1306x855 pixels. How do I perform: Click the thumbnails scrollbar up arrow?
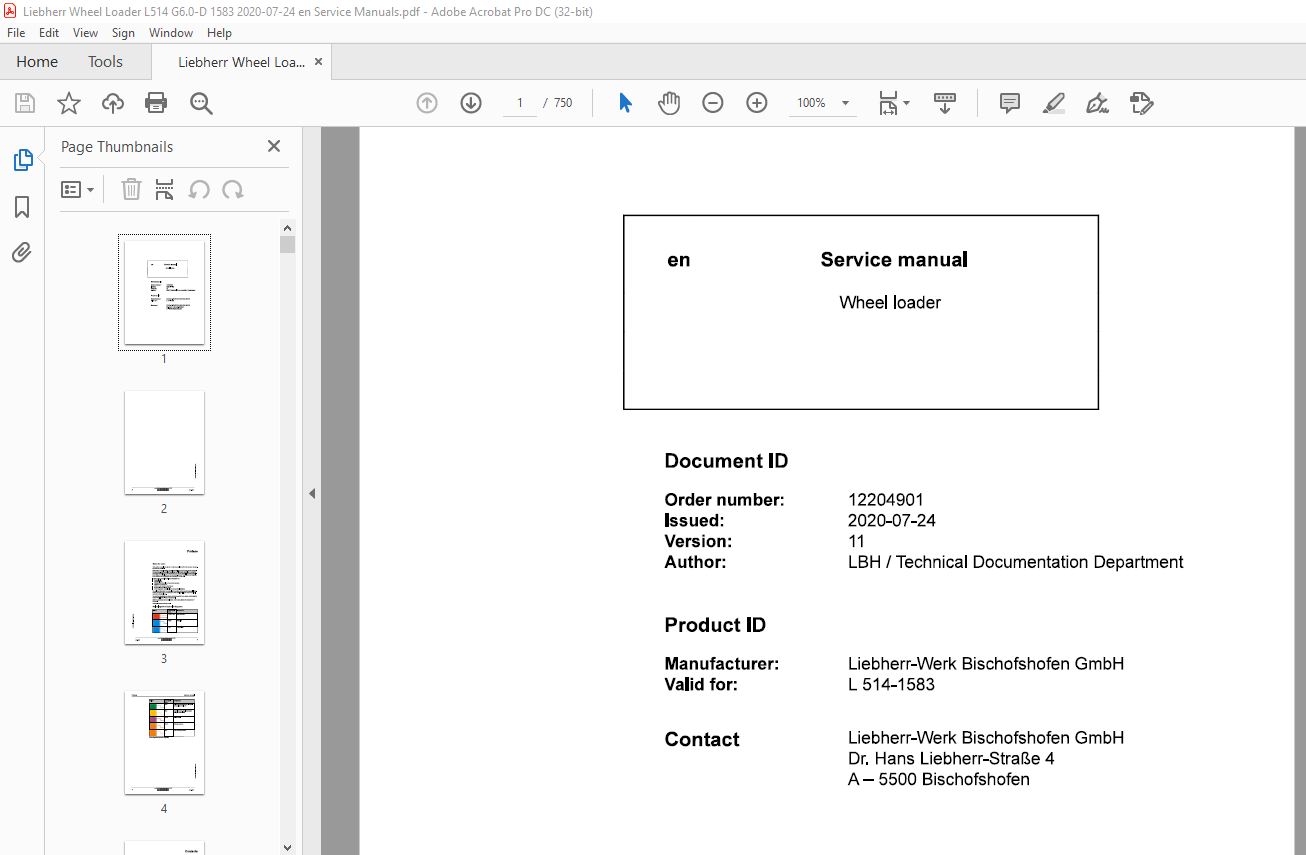(x=288, y=227)
